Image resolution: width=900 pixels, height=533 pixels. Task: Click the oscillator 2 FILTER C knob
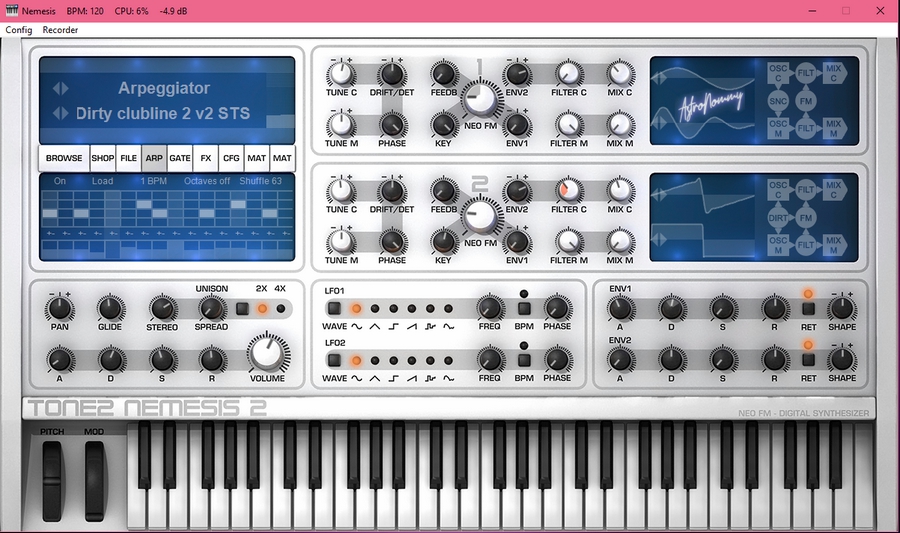(x=568, y=190)
